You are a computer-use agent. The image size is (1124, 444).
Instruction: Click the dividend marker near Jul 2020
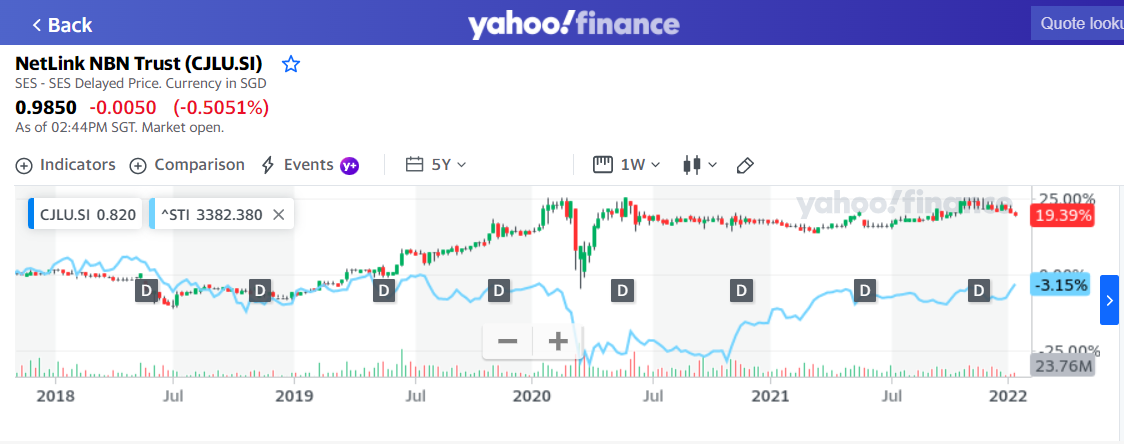(x=622, y=291)
